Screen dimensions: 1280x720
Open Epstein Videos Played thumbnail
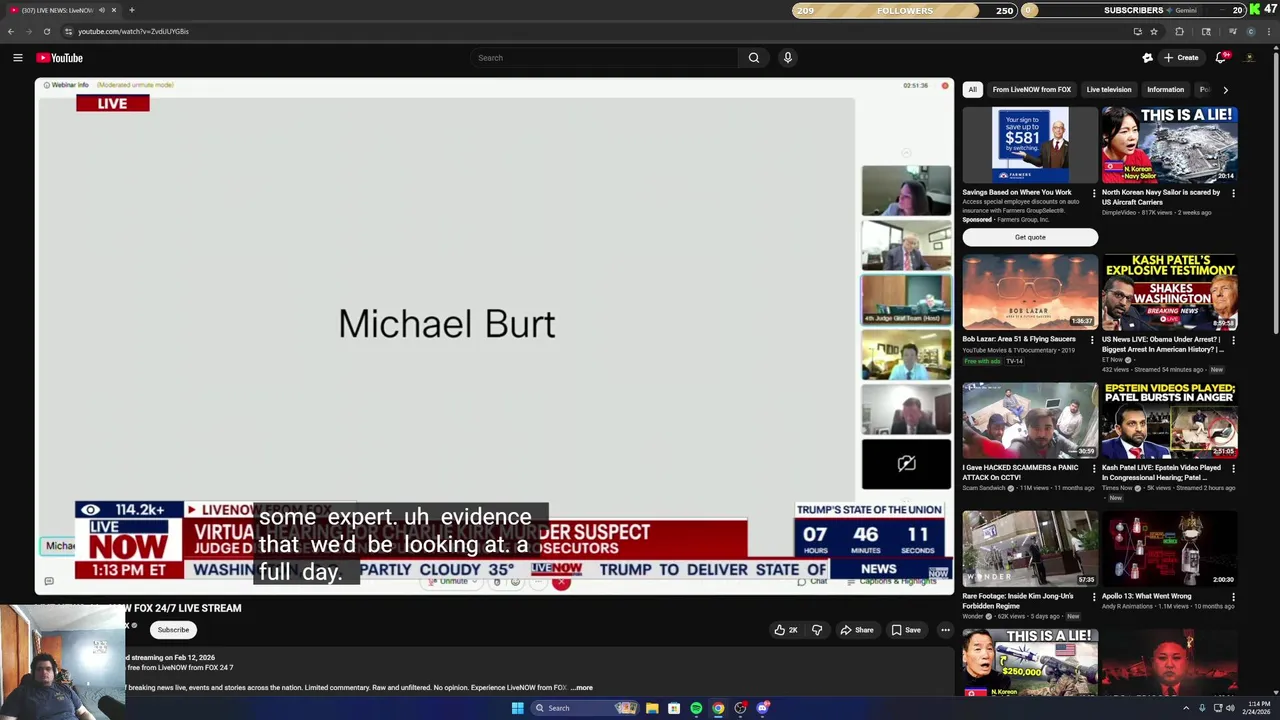tap(1170, 420)
